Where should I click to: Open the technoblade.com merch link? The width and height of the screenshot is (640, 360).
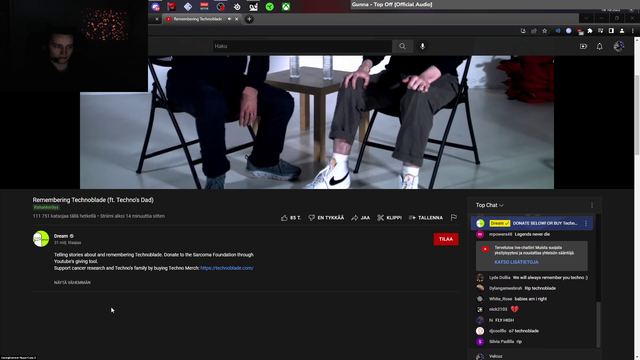(x=227, y=268)
